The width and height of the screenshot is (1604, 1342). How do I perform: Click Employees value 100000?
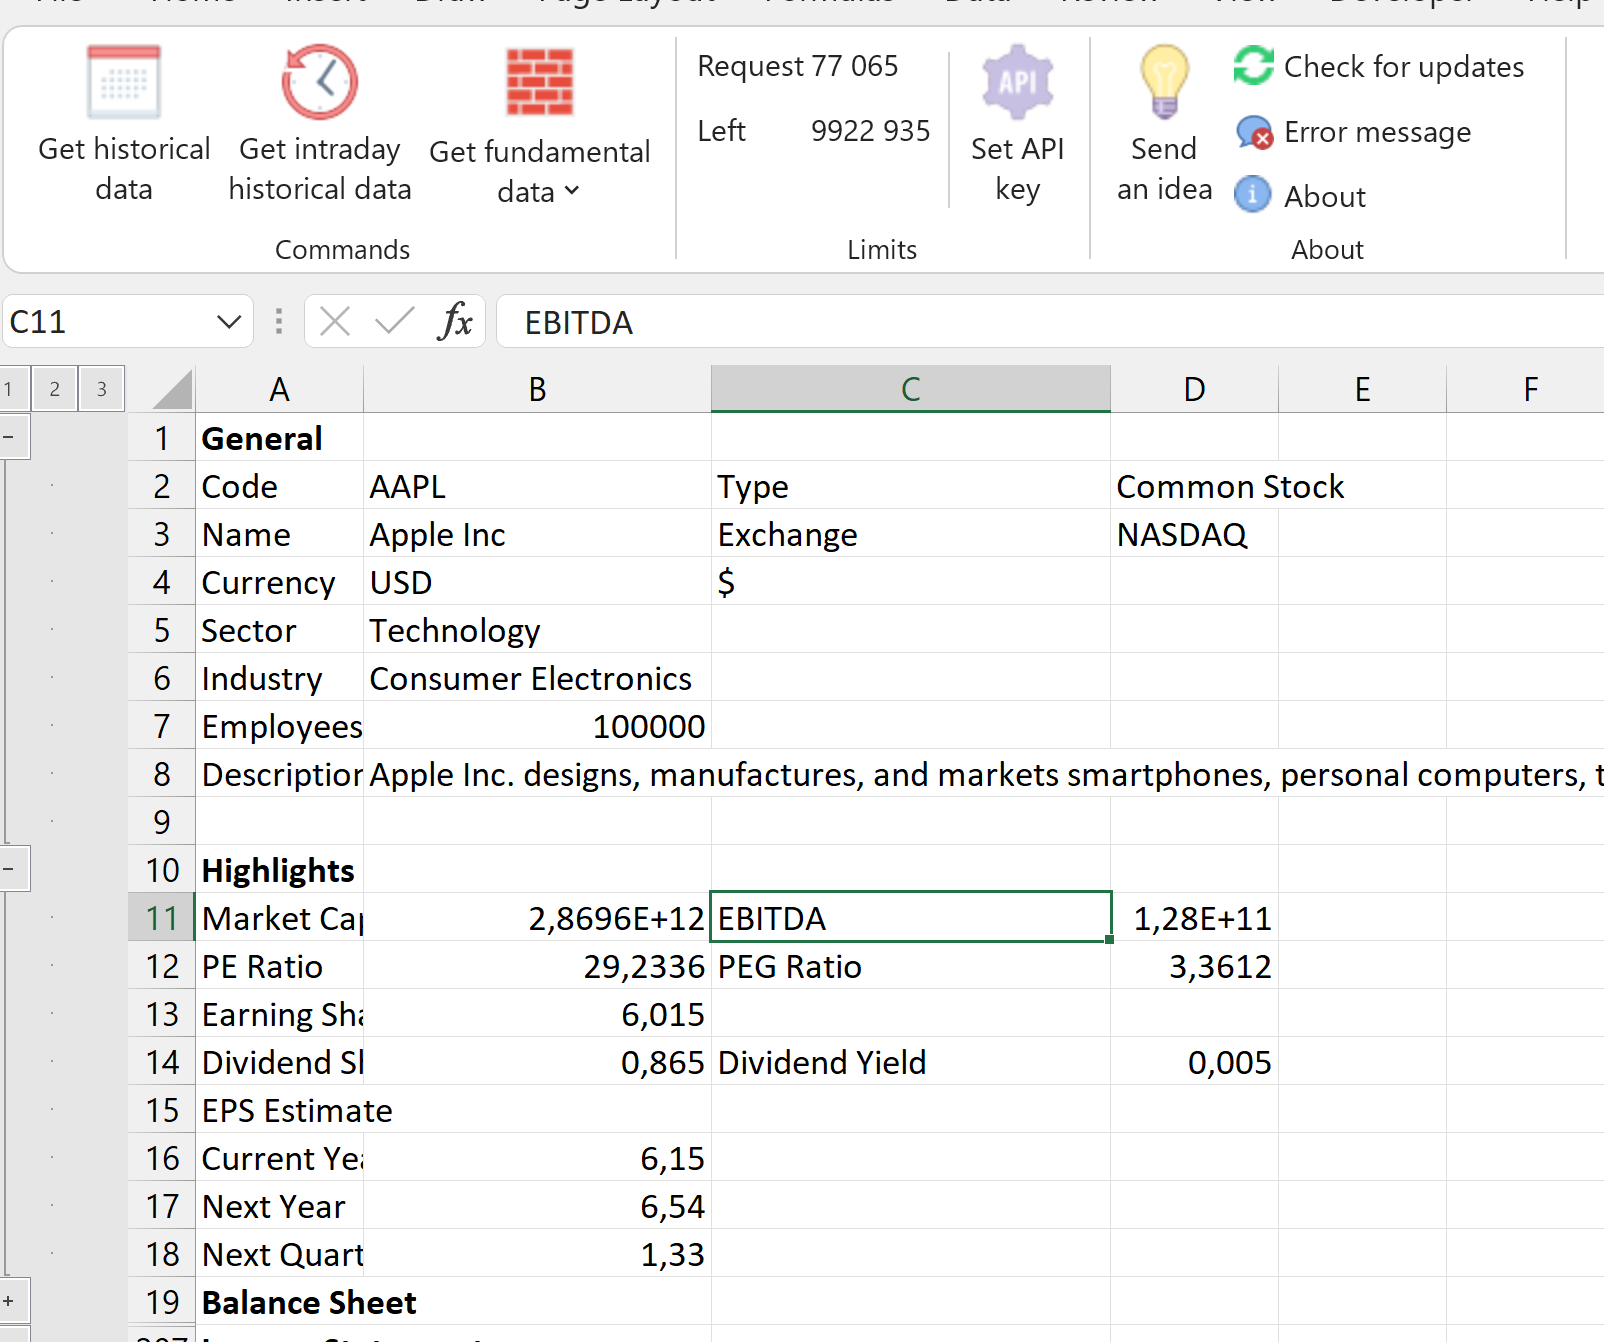537,726
